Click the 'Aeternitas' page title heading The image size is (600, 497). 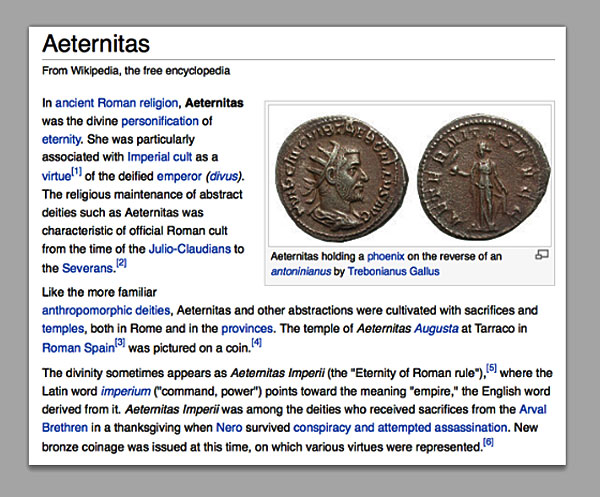(x=96, y=43)
